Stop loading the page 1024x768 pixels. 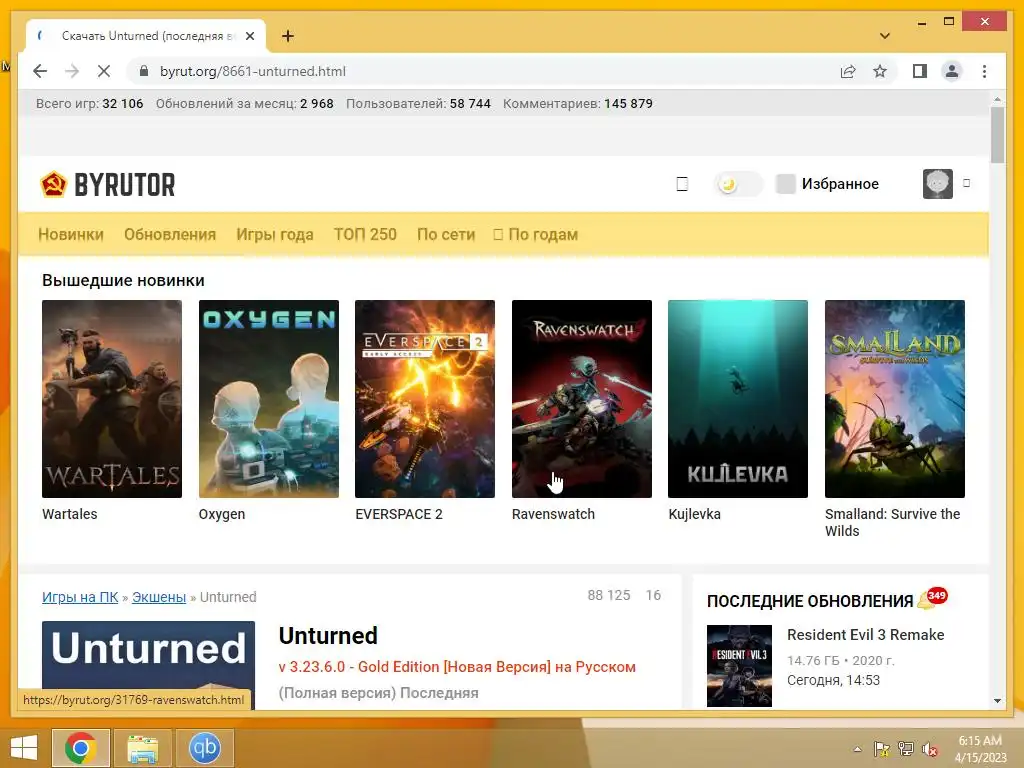click(x=104, y=71)
